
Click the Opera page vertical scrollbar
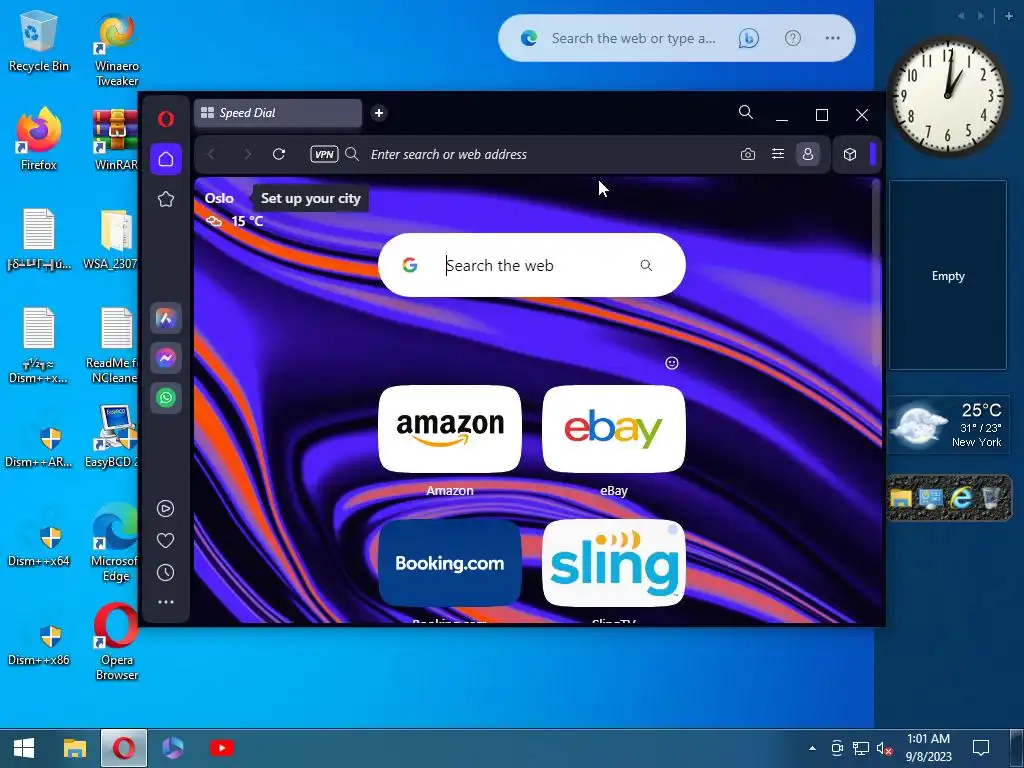[x=876, y=274]
